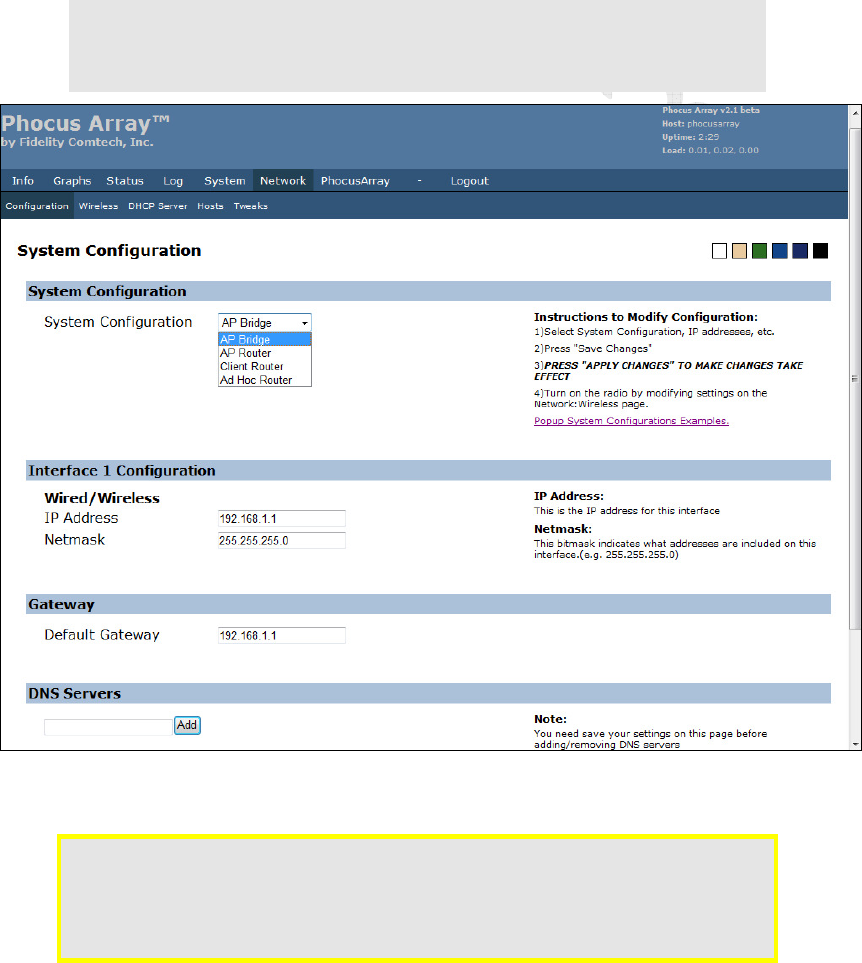Viewport: 862px width, 963px height.
Task: Click the DNS server address input field
Action: pyautogui.click(x=108, y=727)
